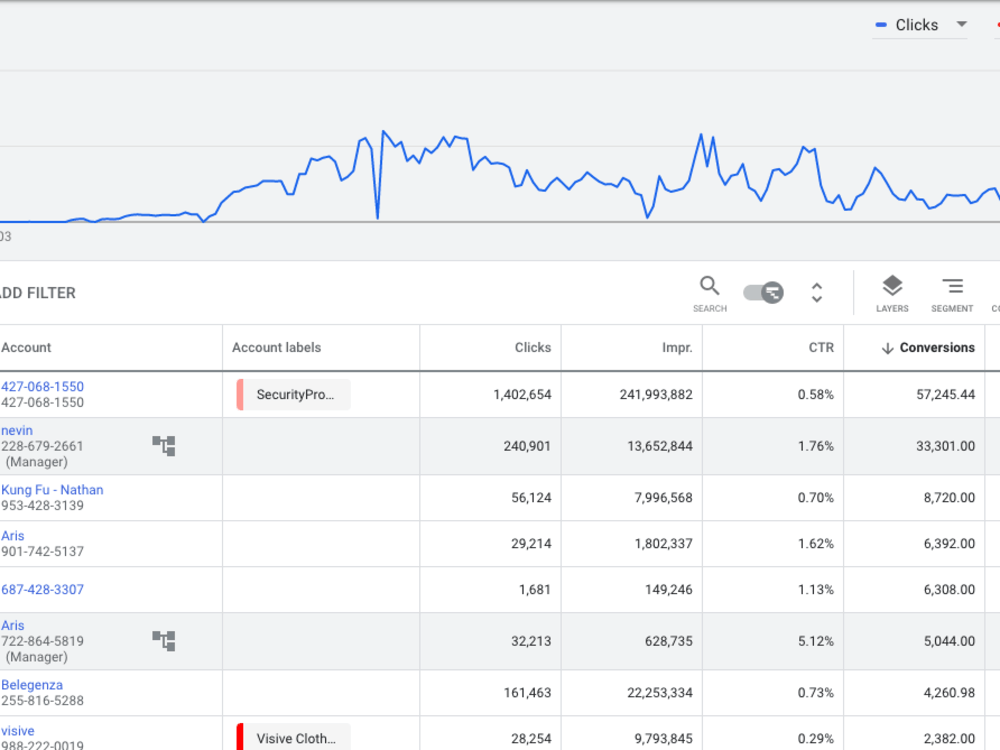Open the visive account link

click(x=18, y=731)
